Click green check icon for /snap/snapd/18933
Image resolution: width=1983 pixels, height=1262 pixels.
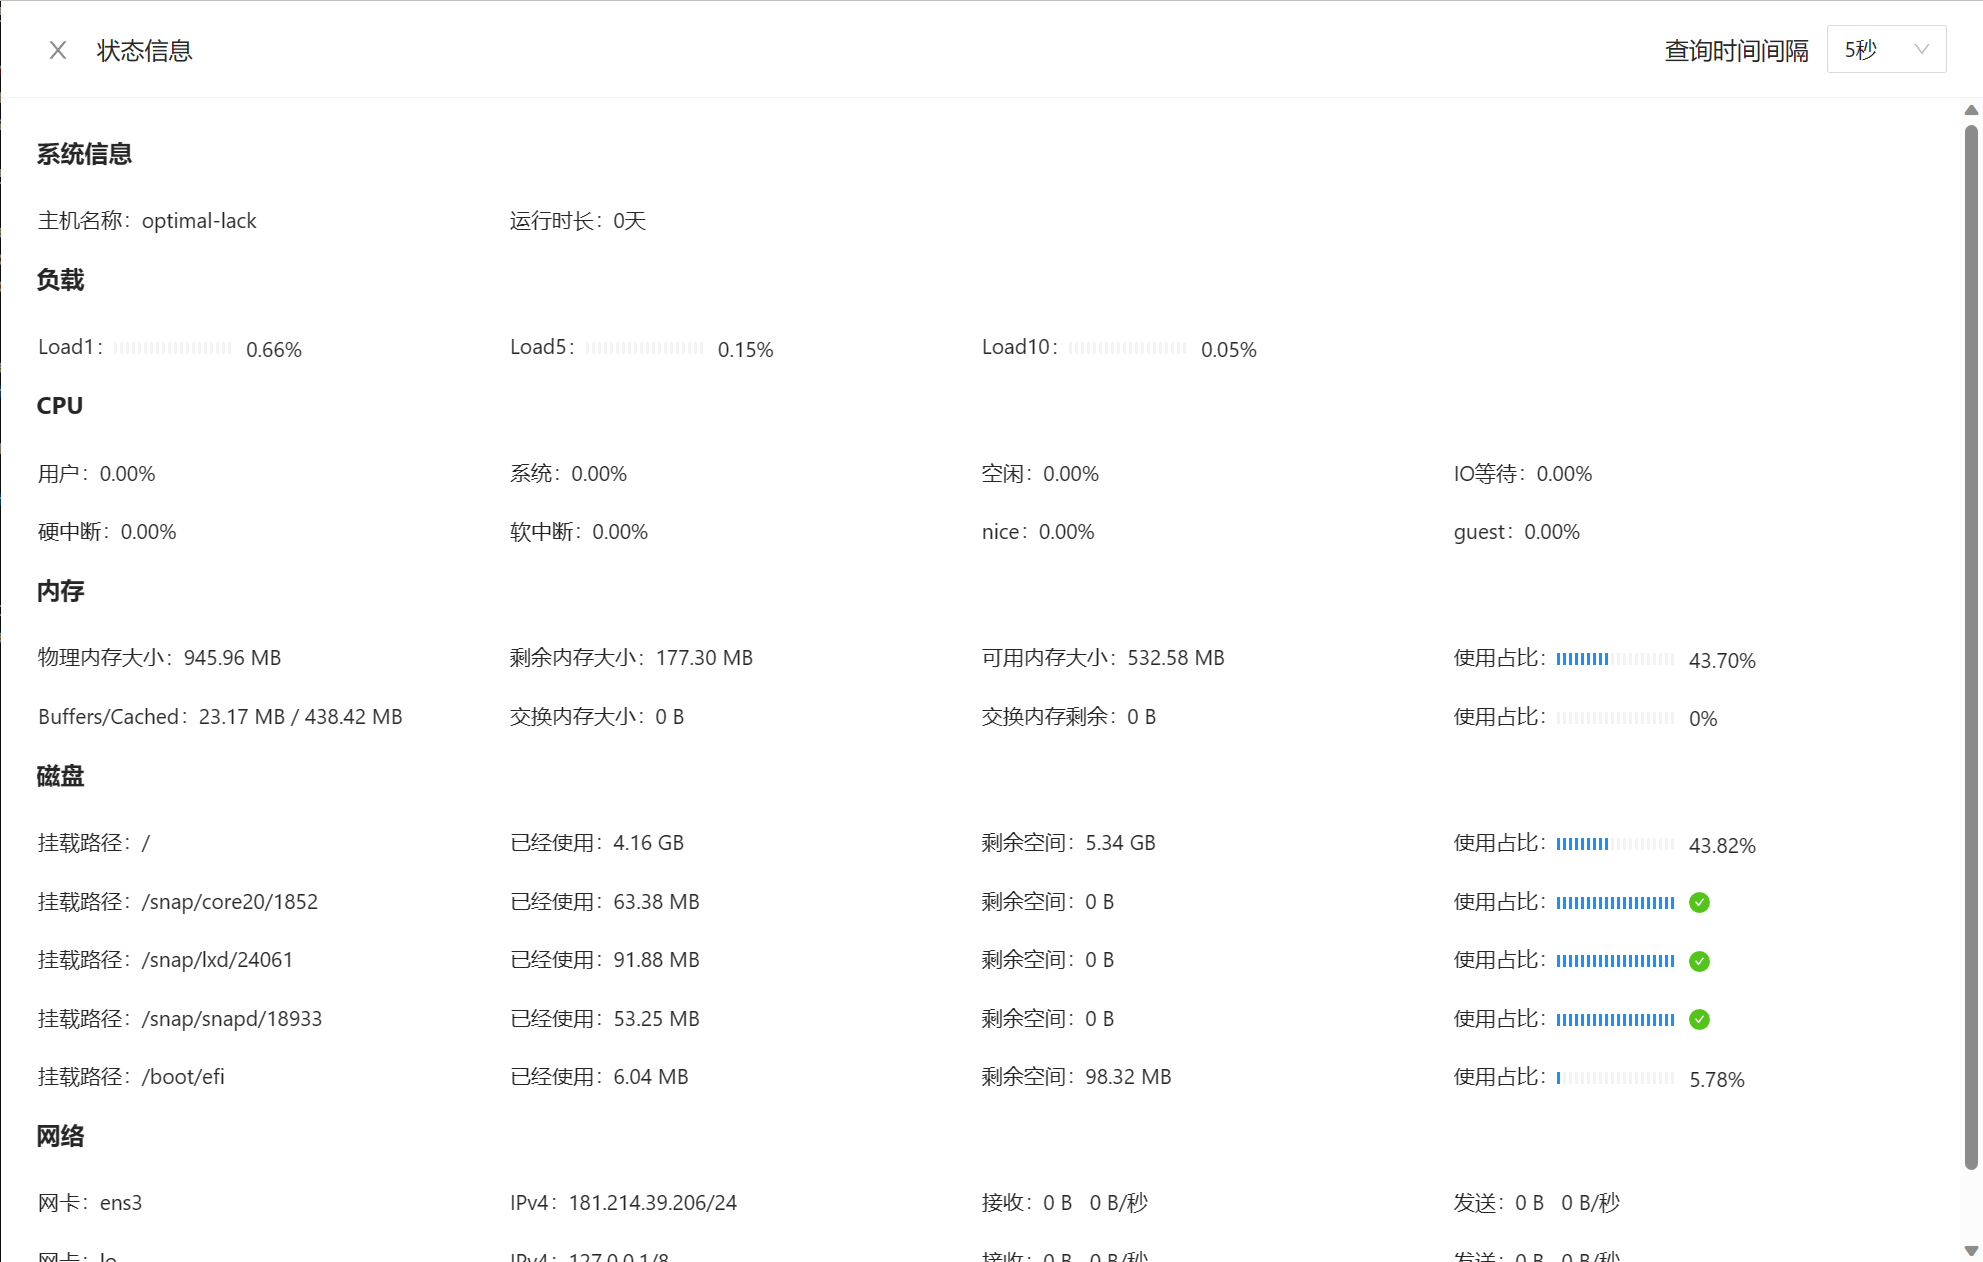1699,1020
